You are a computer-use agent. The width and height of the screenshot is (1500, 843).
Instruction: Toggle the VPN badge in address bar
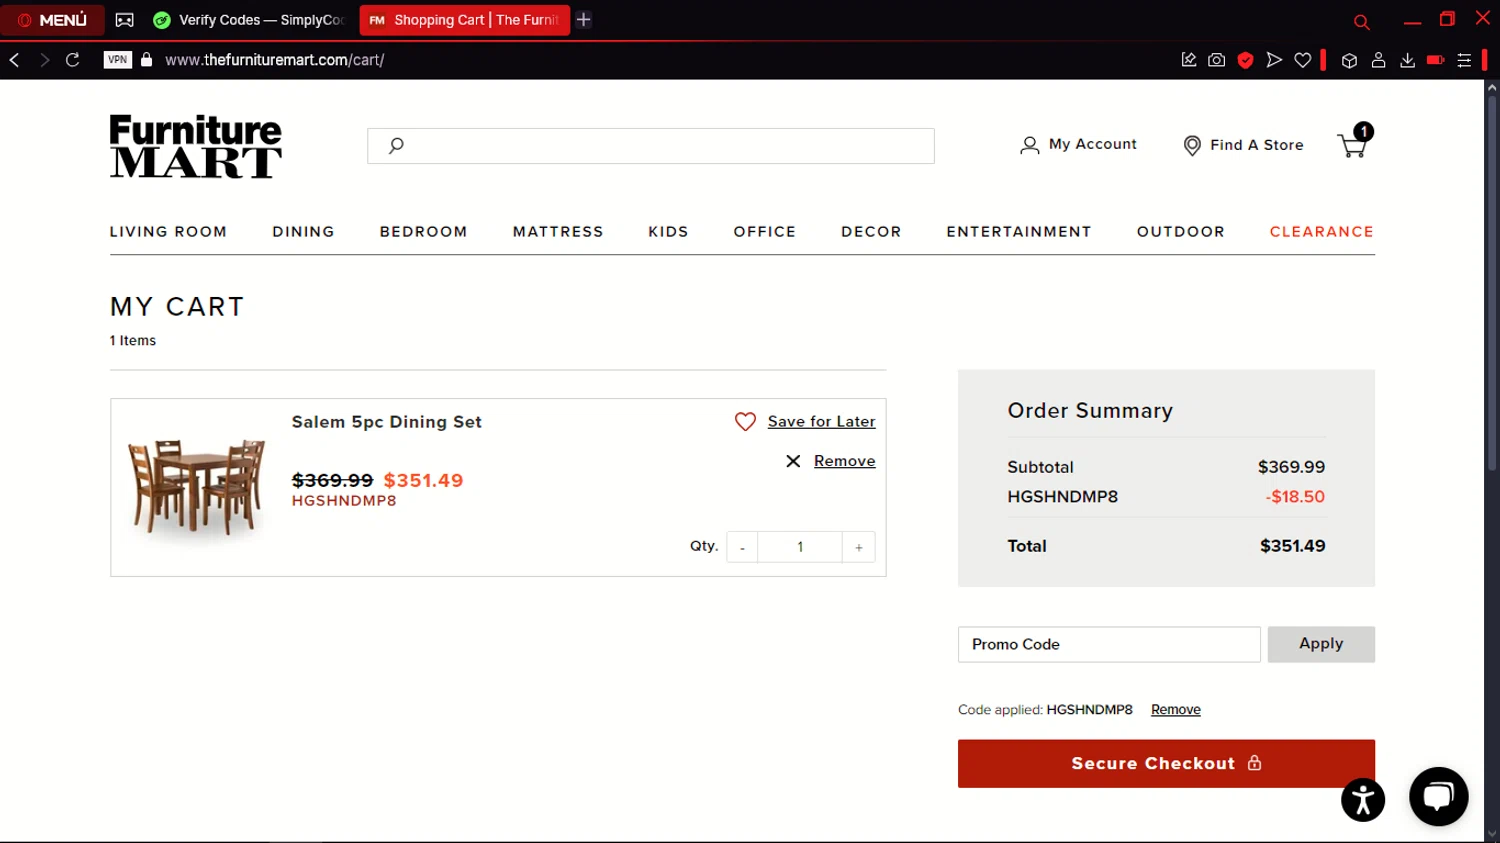click(117, 60)
